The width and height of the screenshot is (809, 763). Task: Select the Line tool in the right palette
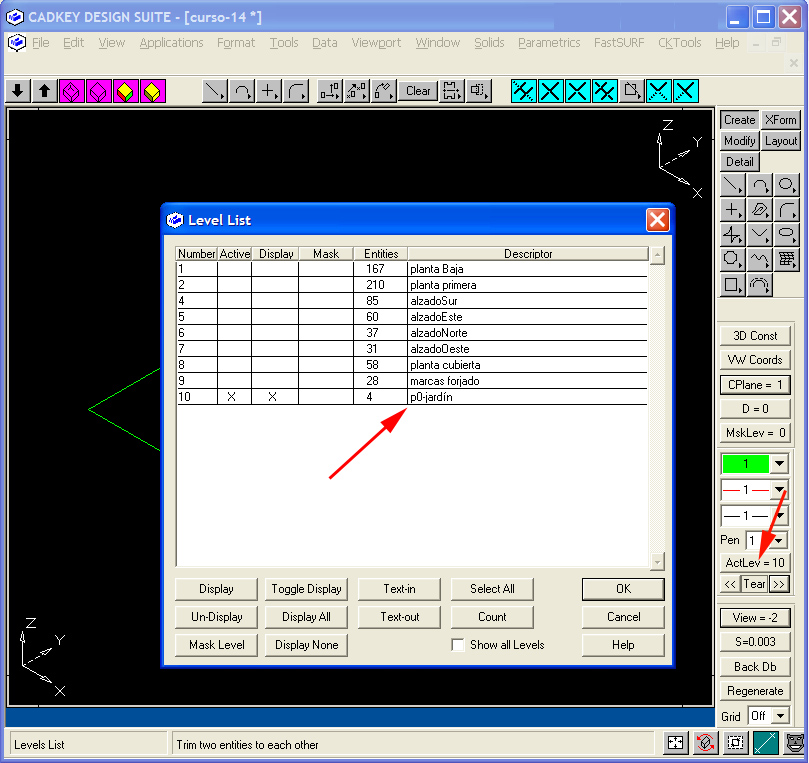[733, 185]
